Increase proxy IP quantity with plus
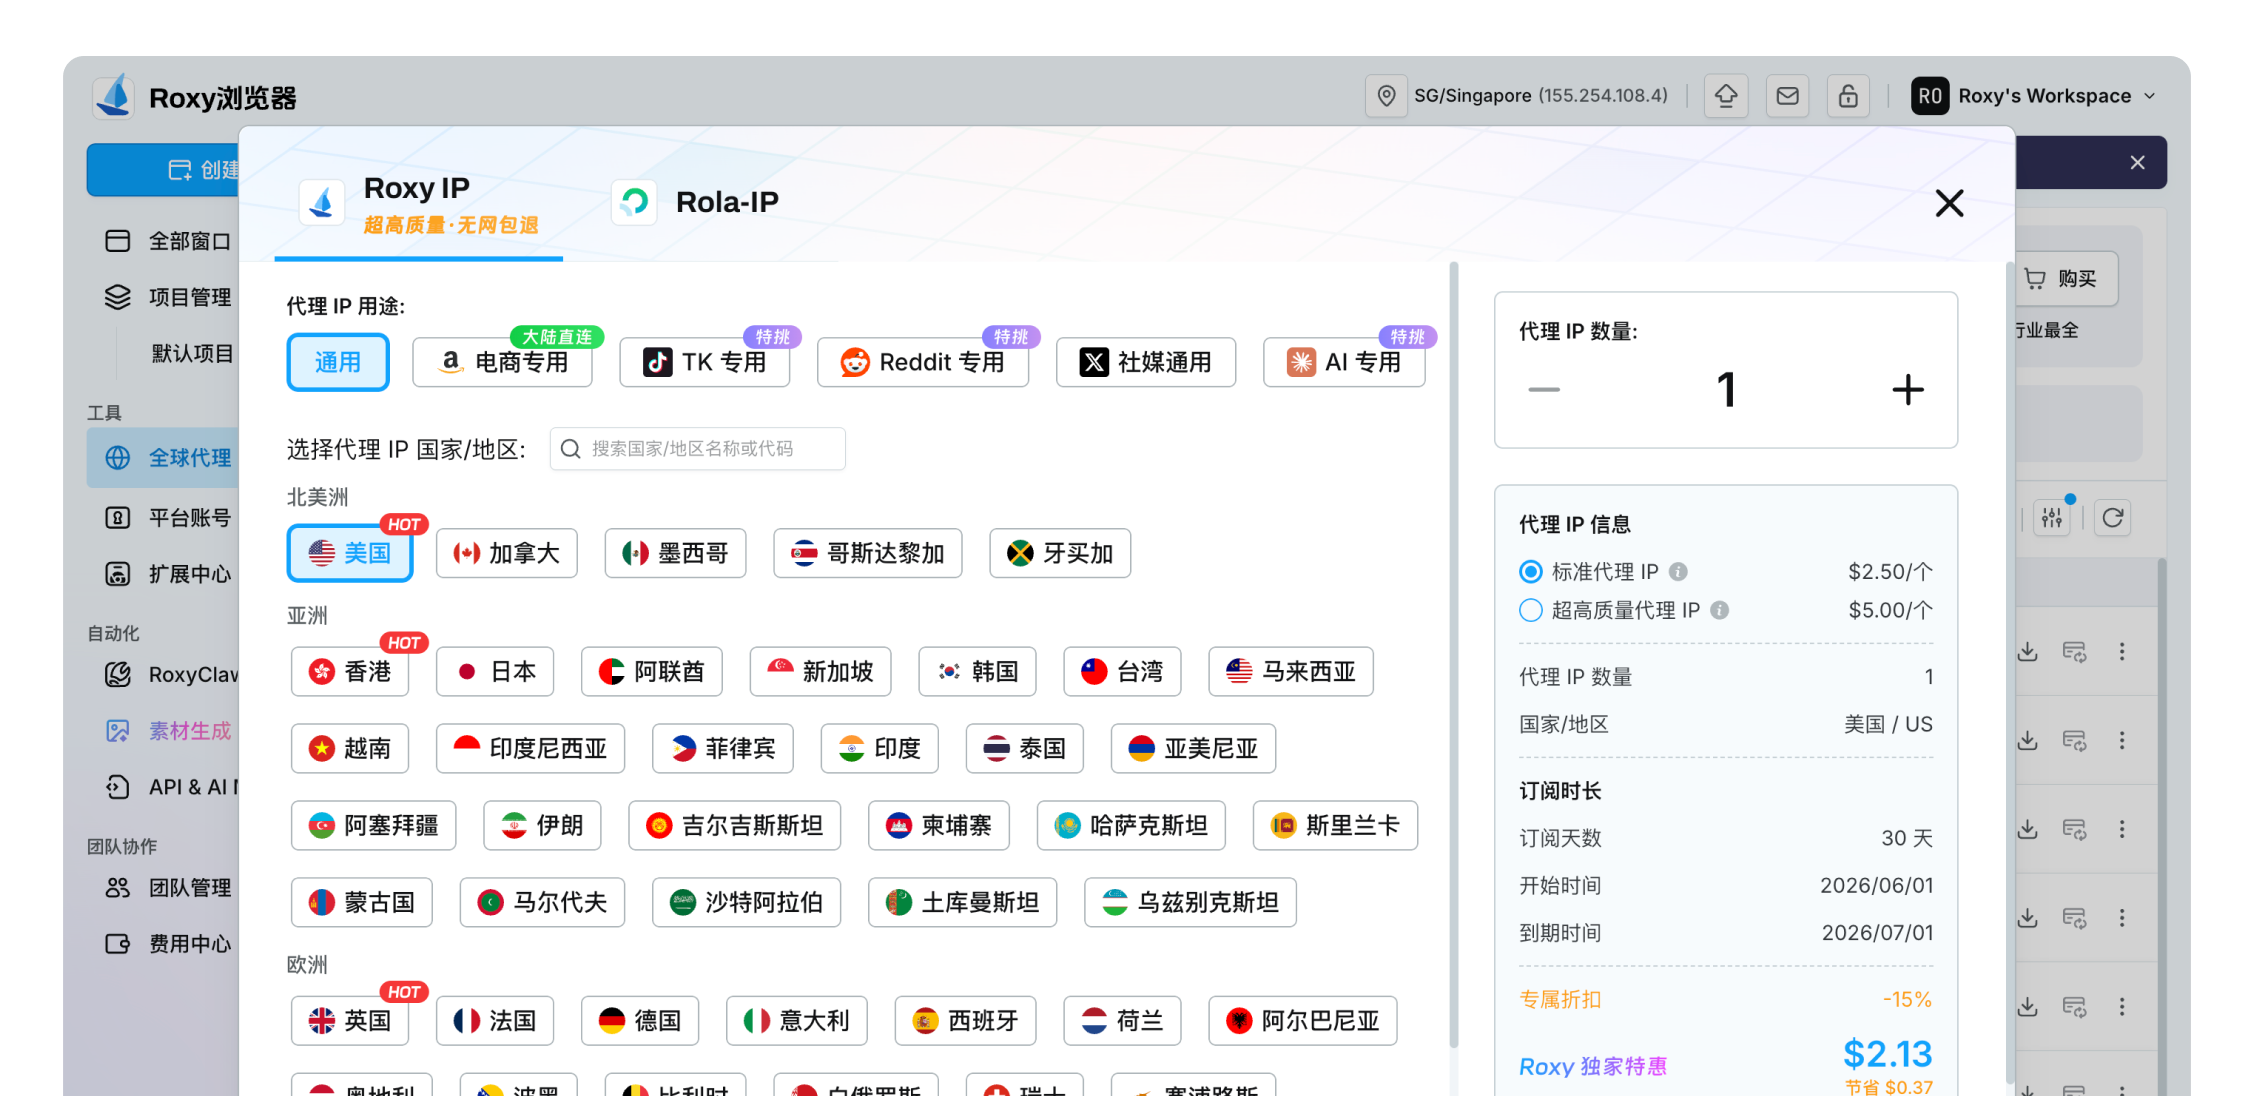Viewport: 2254px width, 1096px height. coord(1908,390)
